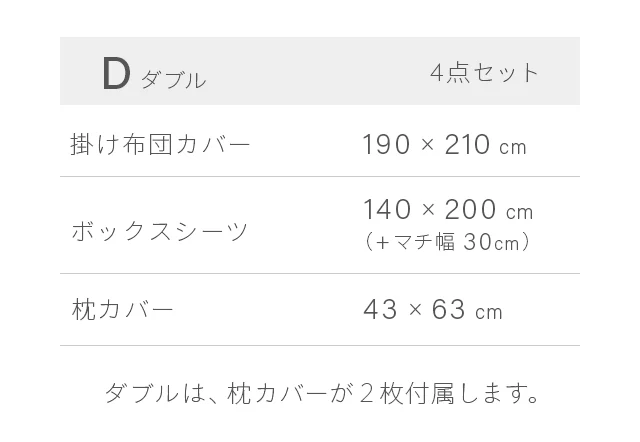Click the number 190 in duvet size
640x442 pixels.
[386, 145]
